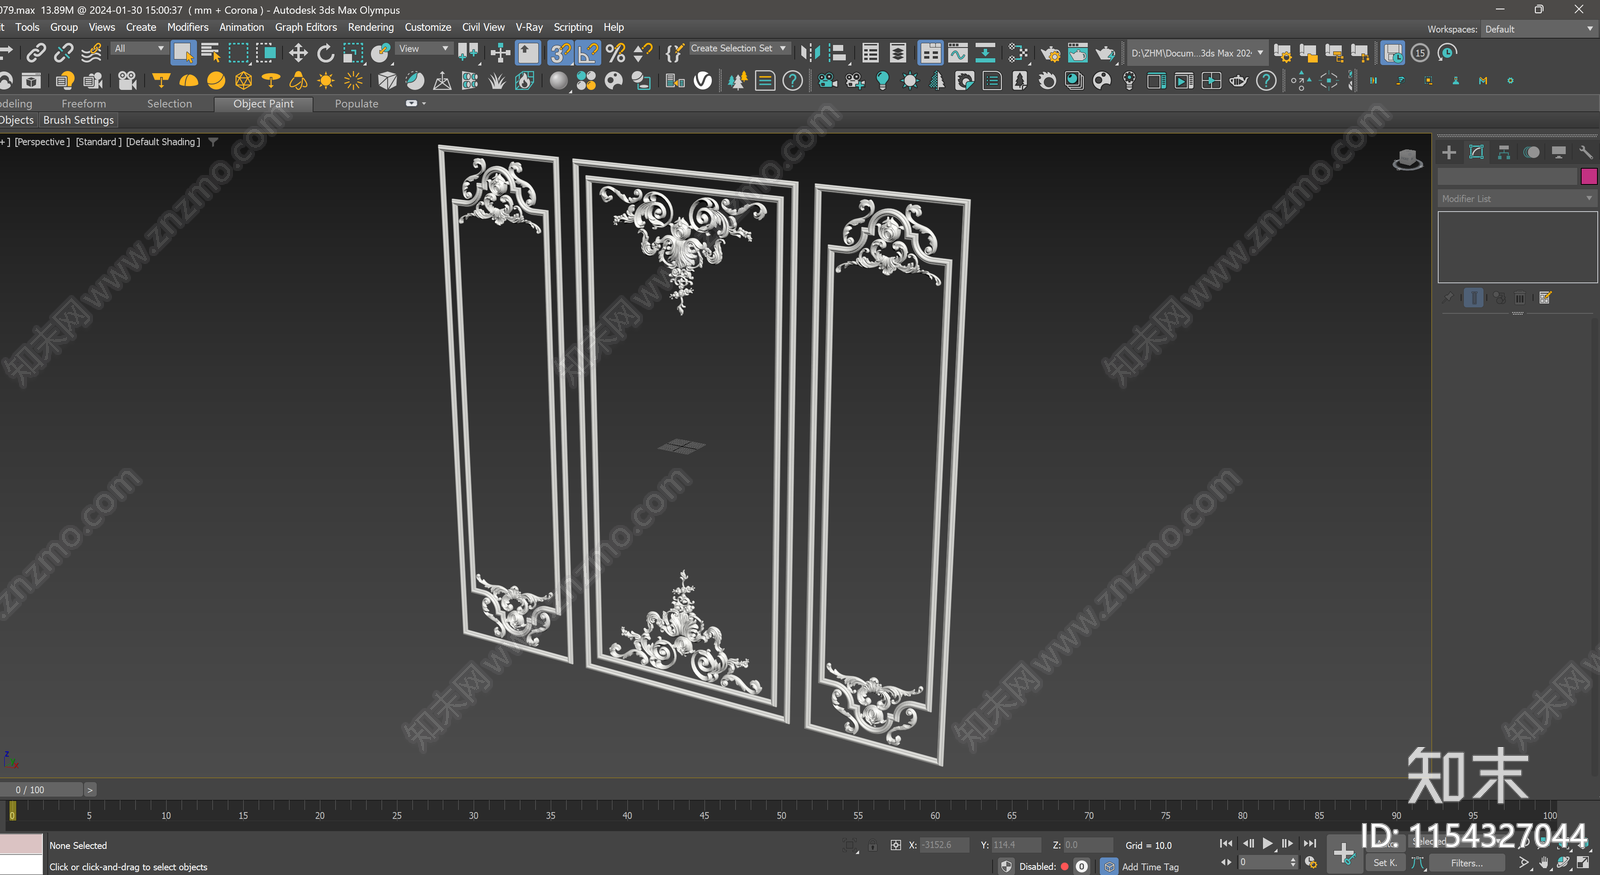Open the Graph Editors menu
The image size is (1600, 875).
pyautogui.click(x=306, y=27)
